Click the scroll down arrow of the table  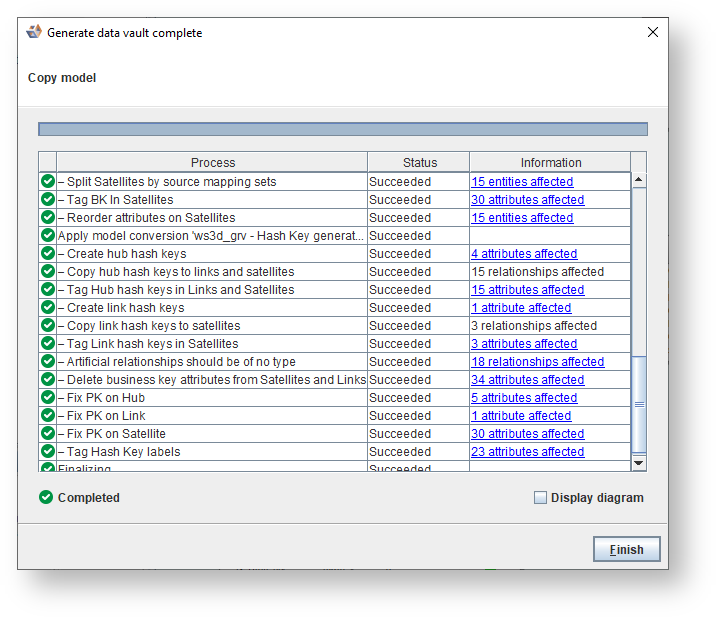[639, 462]
